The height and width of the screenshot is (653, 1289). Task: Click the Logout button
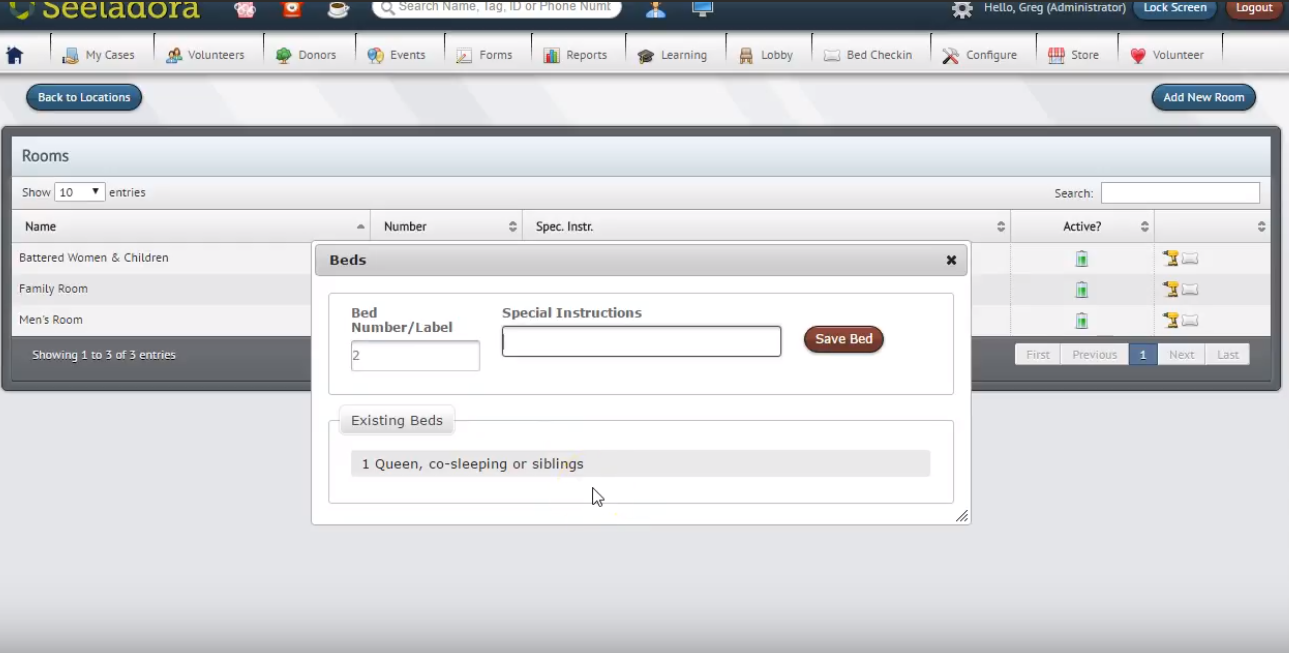[x=1254, y=8]
